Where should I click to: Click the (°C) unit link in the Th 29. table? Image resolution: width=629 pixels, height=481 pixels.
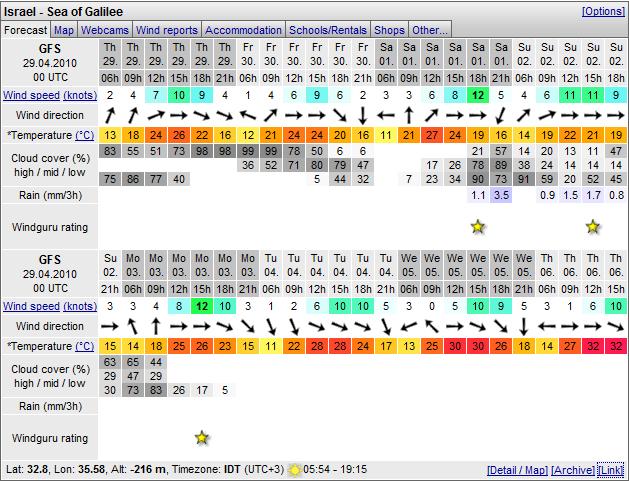[x=85, y=135]
